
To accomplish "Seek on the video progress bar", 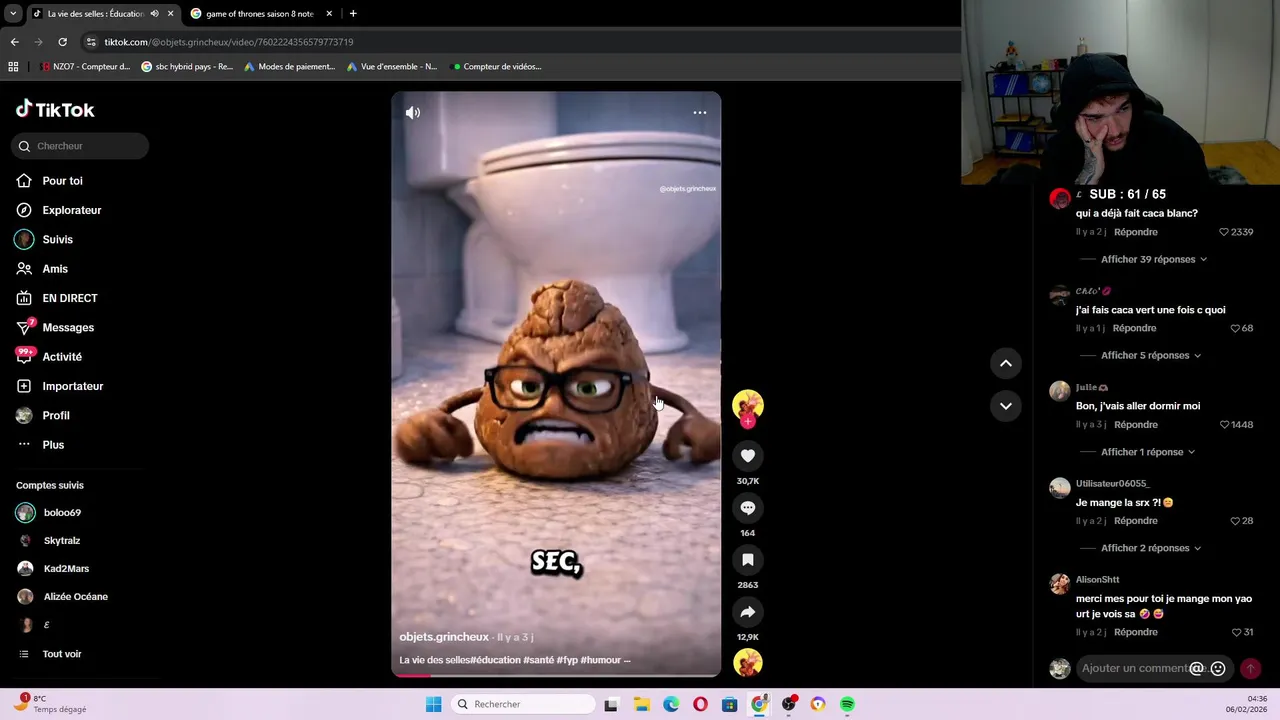I will 556,676.
